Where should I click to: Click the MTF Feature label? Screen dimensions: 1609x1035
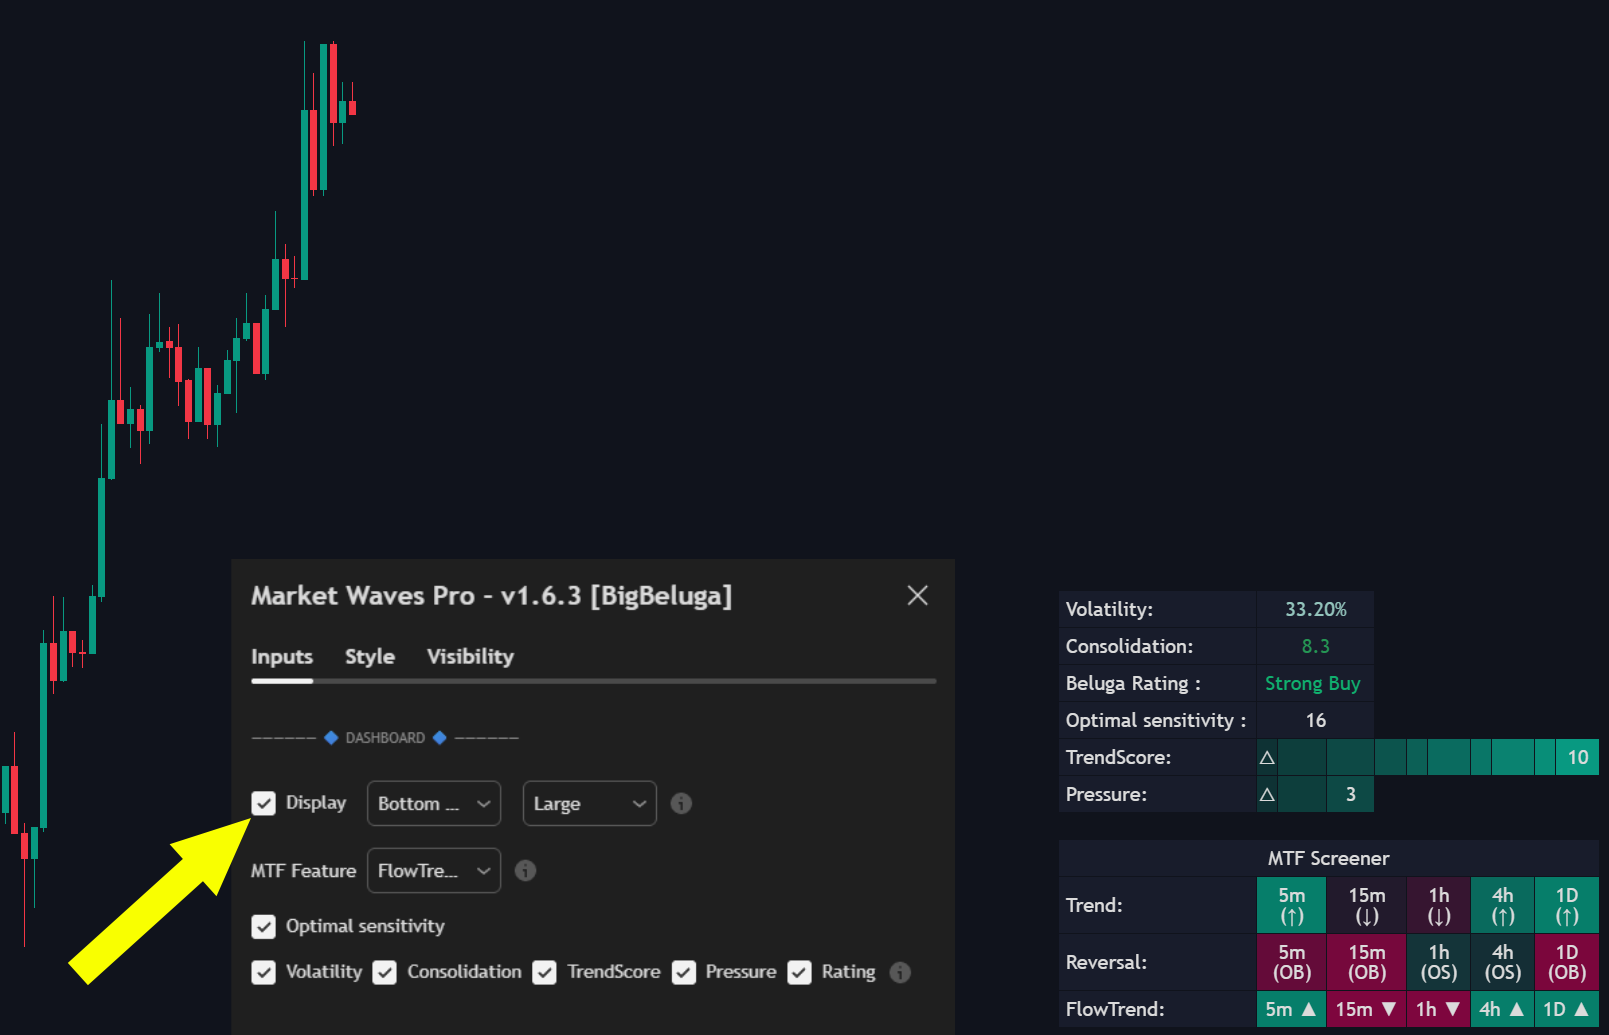[x=303, y=871]
